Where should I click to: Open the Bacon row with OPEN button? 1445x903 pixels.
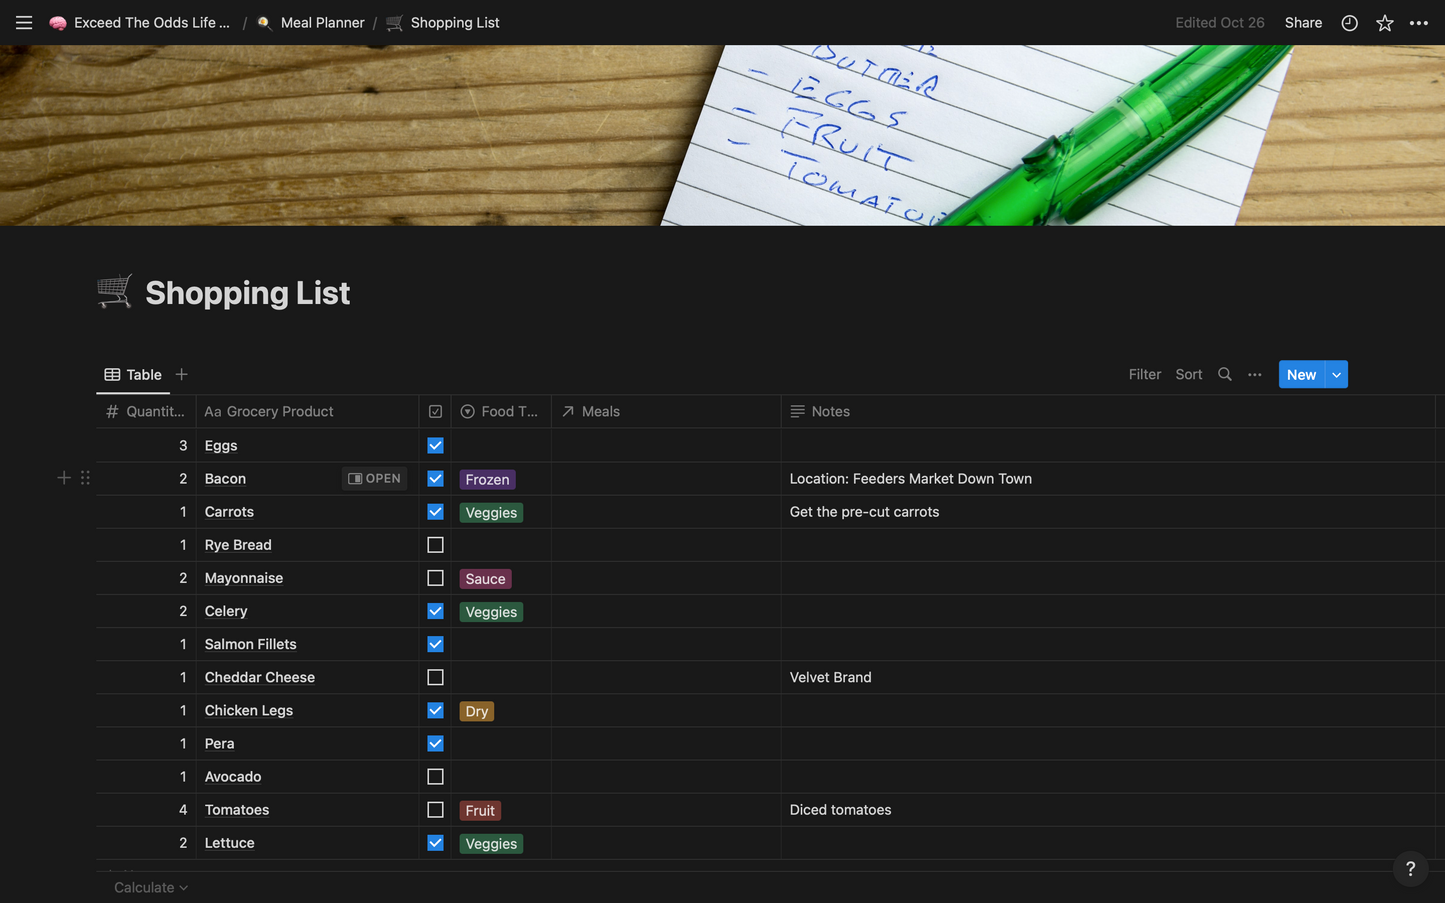pyautogui.click(x=375, y=478)
